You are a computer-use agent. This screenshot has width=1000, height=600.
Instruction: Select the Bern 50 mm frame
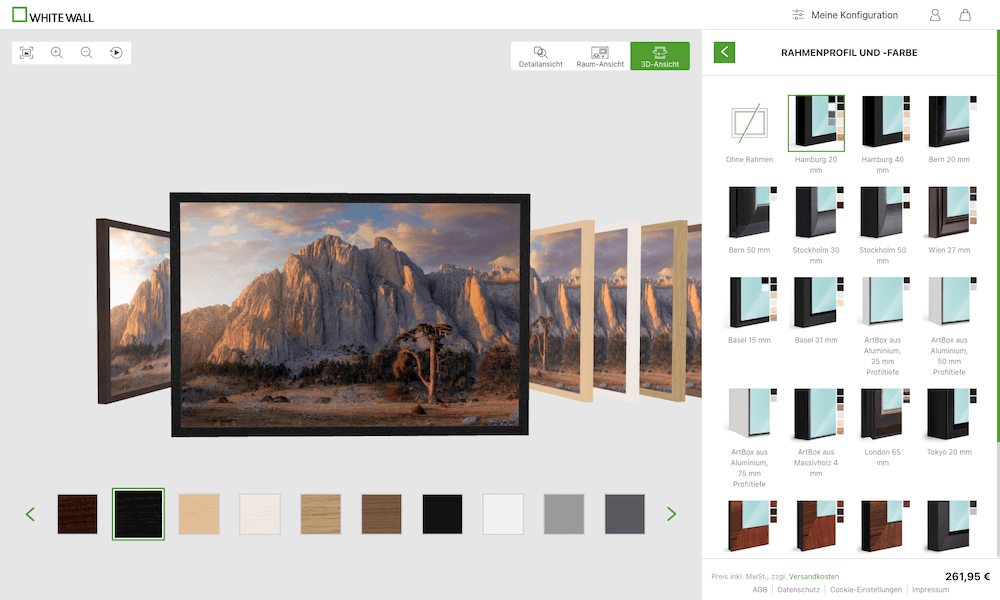[x=749, y=221]
